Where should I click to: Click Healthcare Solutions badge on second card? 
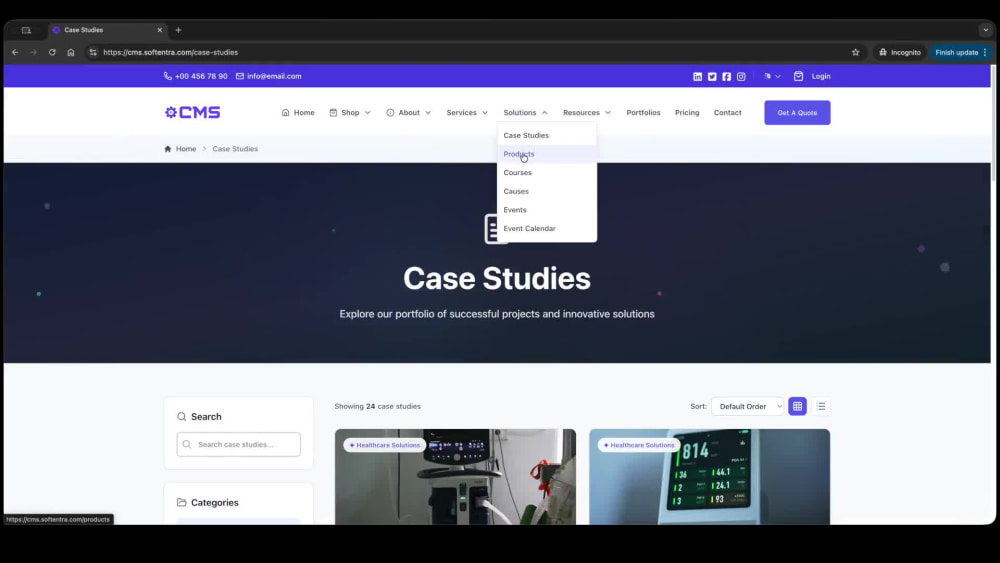(638, 445)
